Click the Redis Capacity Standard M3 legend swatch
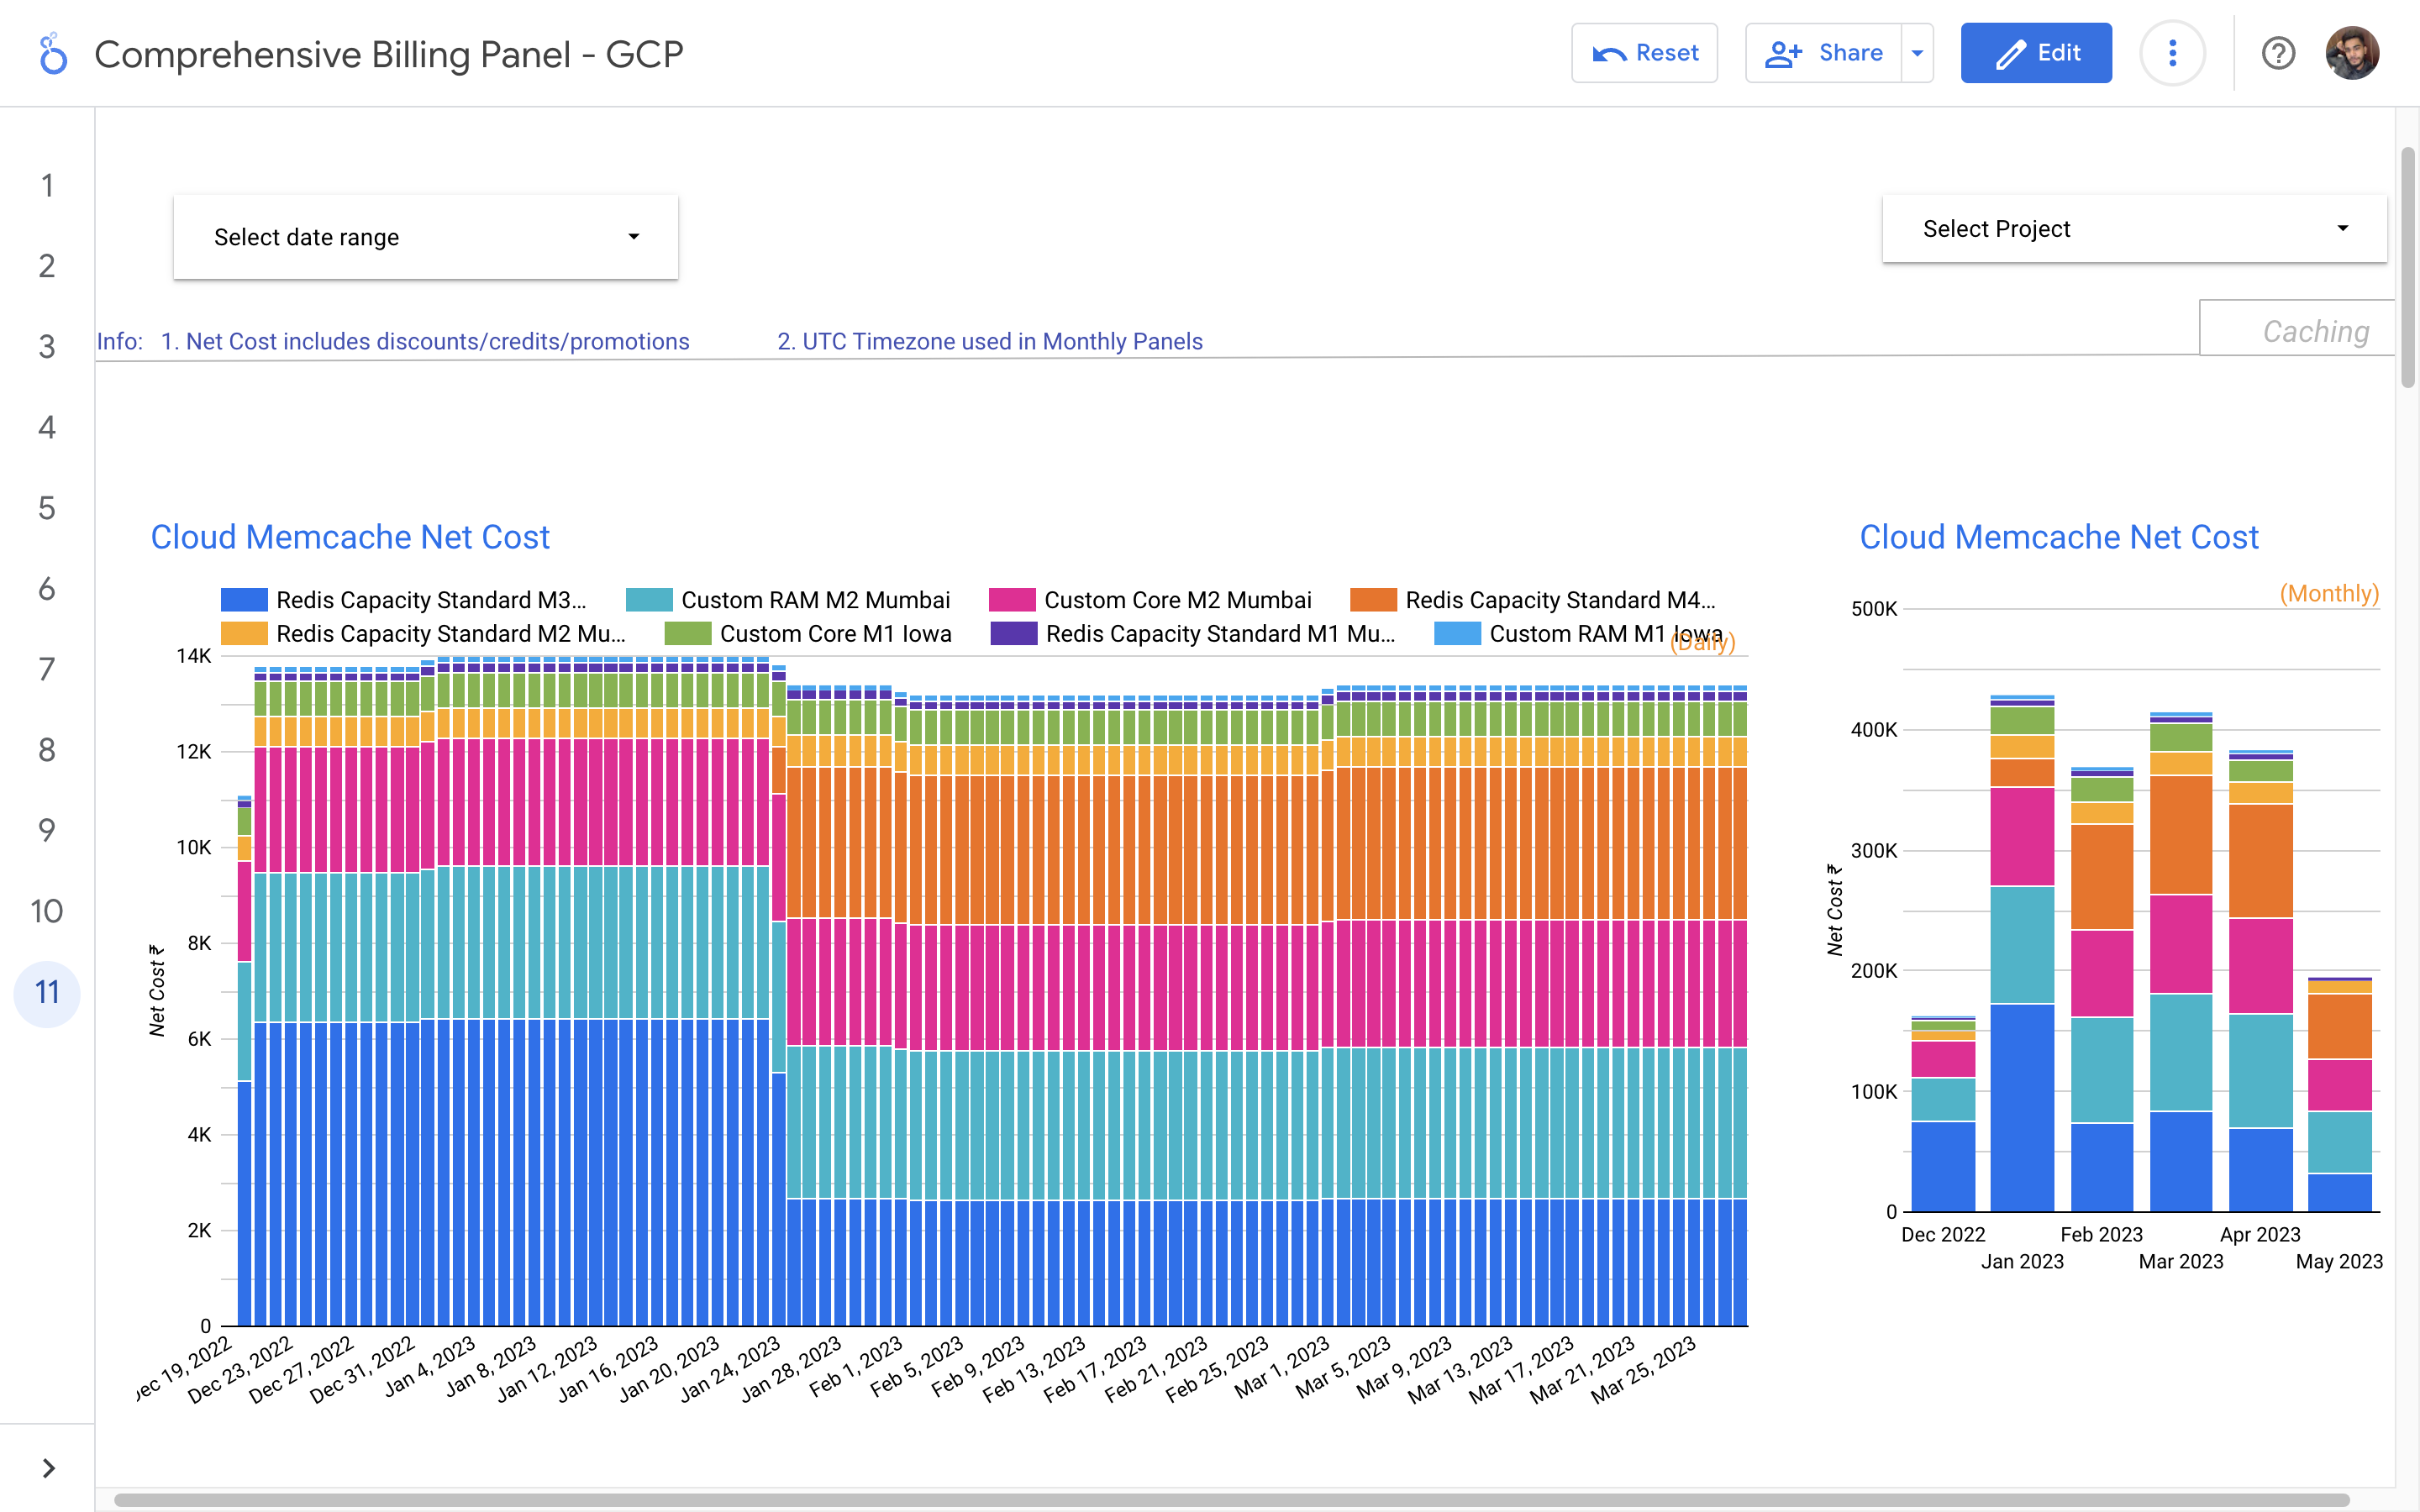Image resolution: width=2420 pixels, height=1512 pixels. (244, 600)
